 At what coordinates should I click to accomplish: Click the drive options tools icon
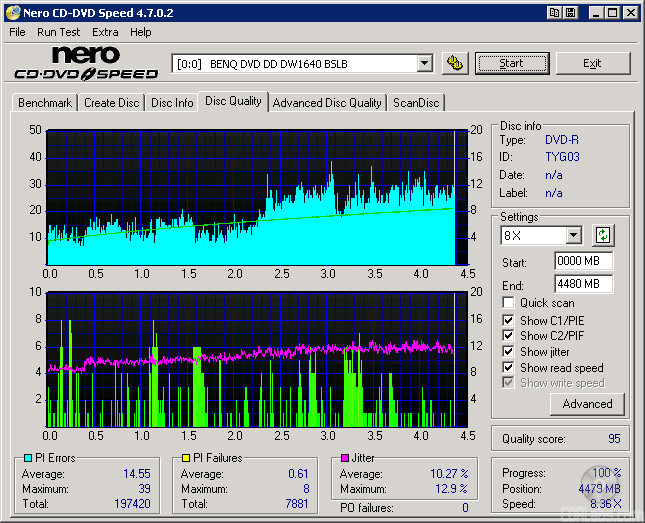pos(455,63)
